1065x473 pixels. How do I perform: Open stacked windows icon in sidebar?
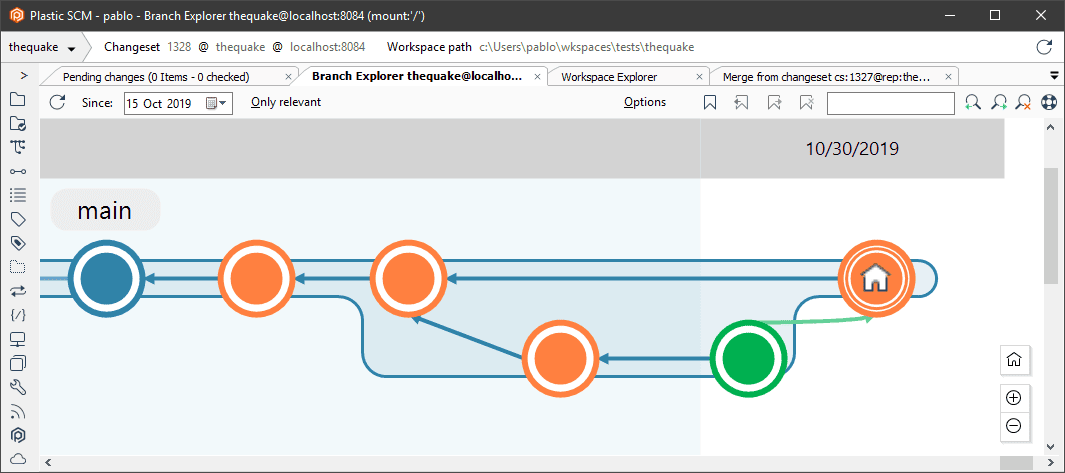click(18, 363)
